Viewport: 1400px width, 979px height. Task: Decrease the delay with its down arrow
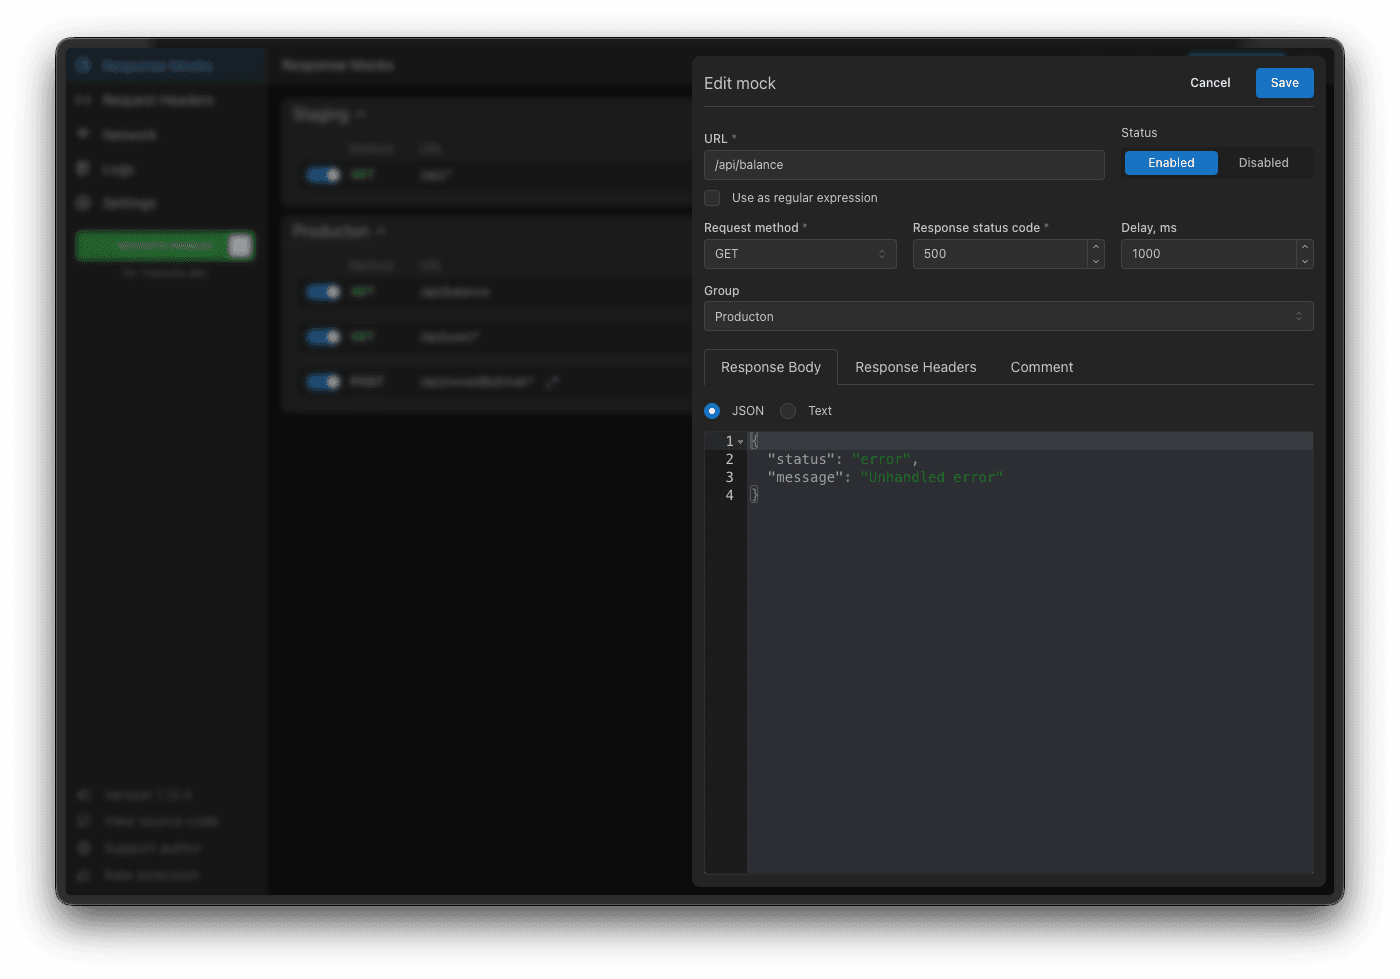coord(1305,261)
